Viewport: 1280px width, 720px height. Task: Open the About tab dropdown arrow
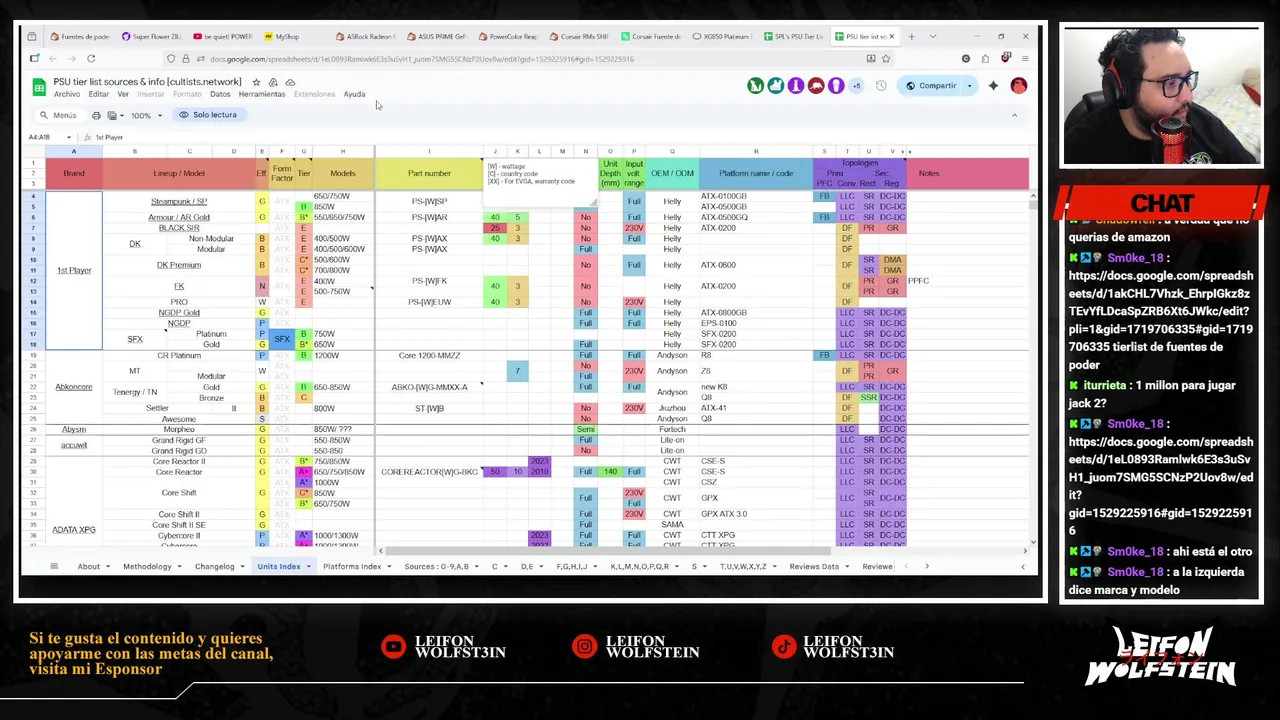pyautogui.click(x=110, y=567)
